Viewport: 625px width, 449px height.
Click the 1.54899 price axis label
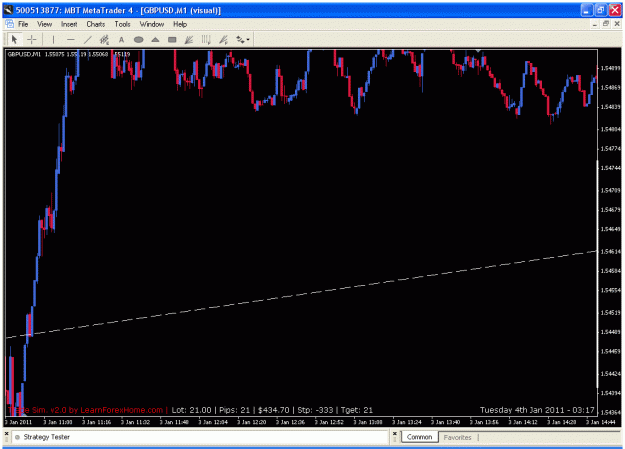click(x=610, y=68)
